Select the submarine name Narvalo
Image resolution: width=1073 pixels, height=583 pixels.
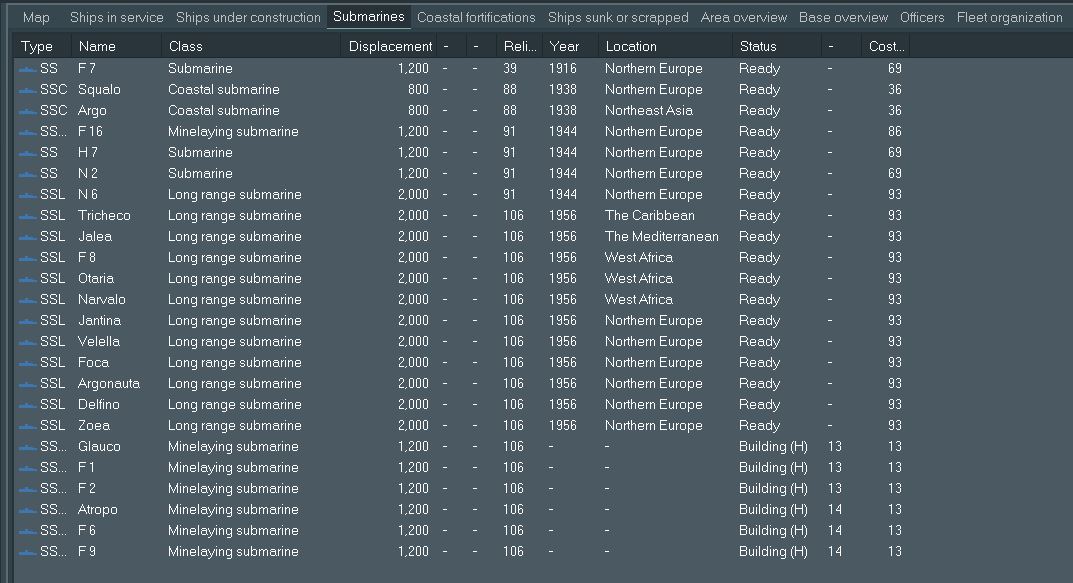[x=101, y=299]
